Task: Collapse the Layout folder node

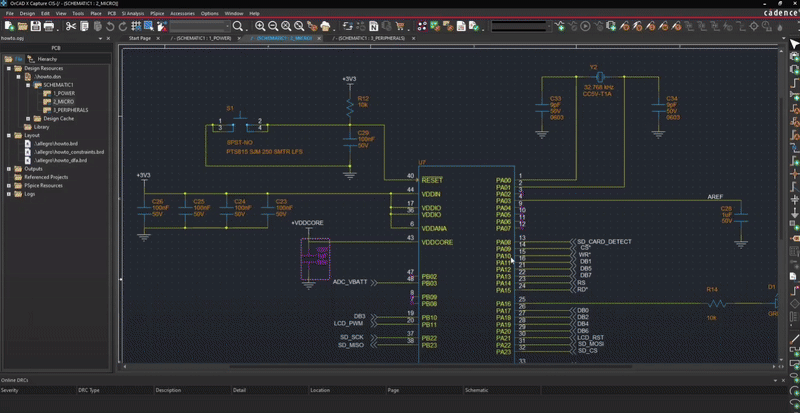Action: 9,135
